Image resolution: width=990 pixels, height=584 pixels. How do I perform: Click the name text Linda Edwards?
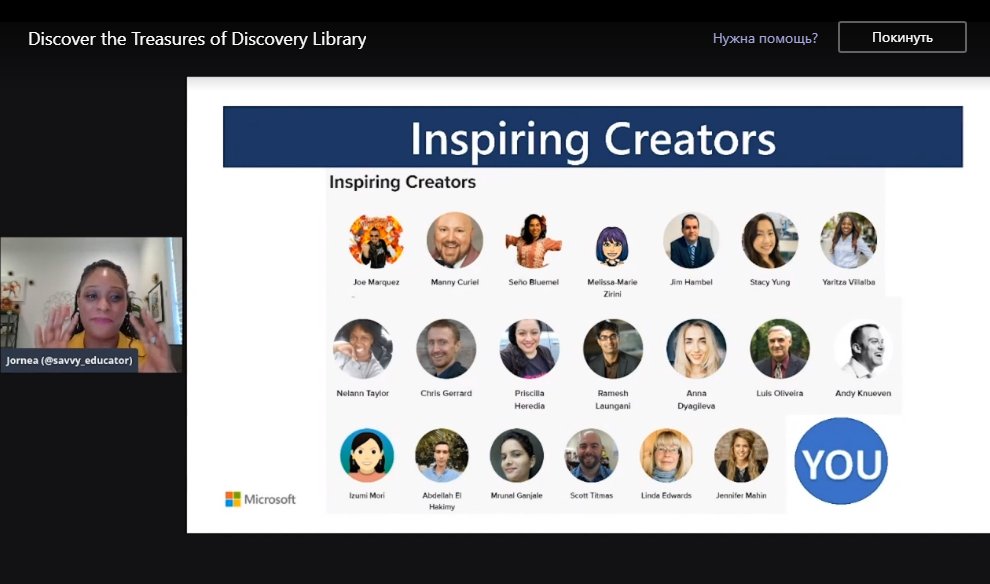click(x=666, y=495)
